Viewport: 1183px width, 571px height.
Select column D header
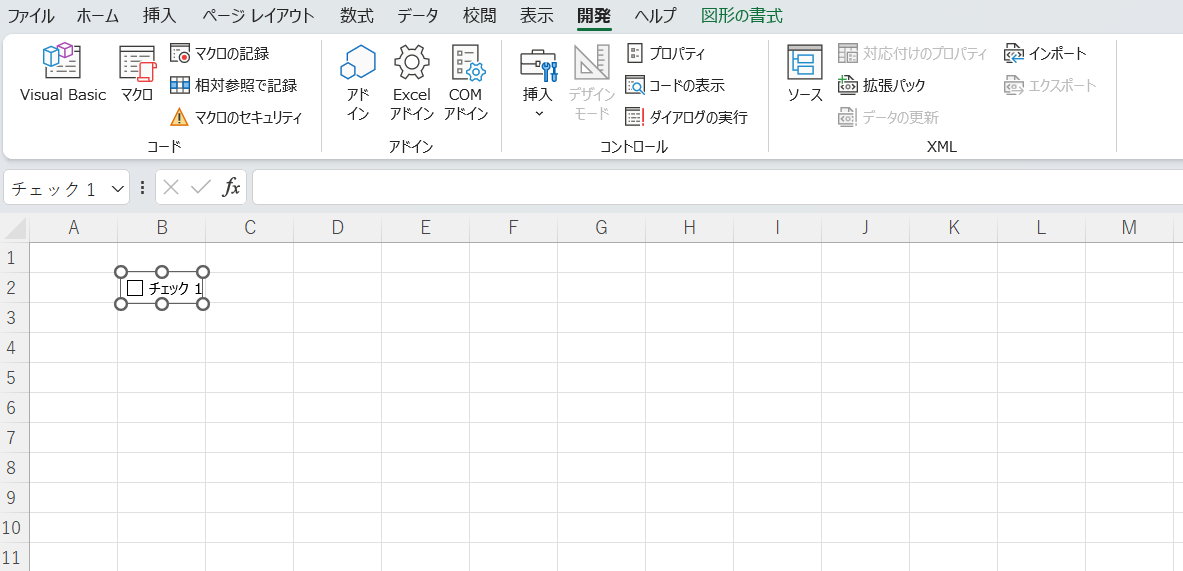click(337, 228)
